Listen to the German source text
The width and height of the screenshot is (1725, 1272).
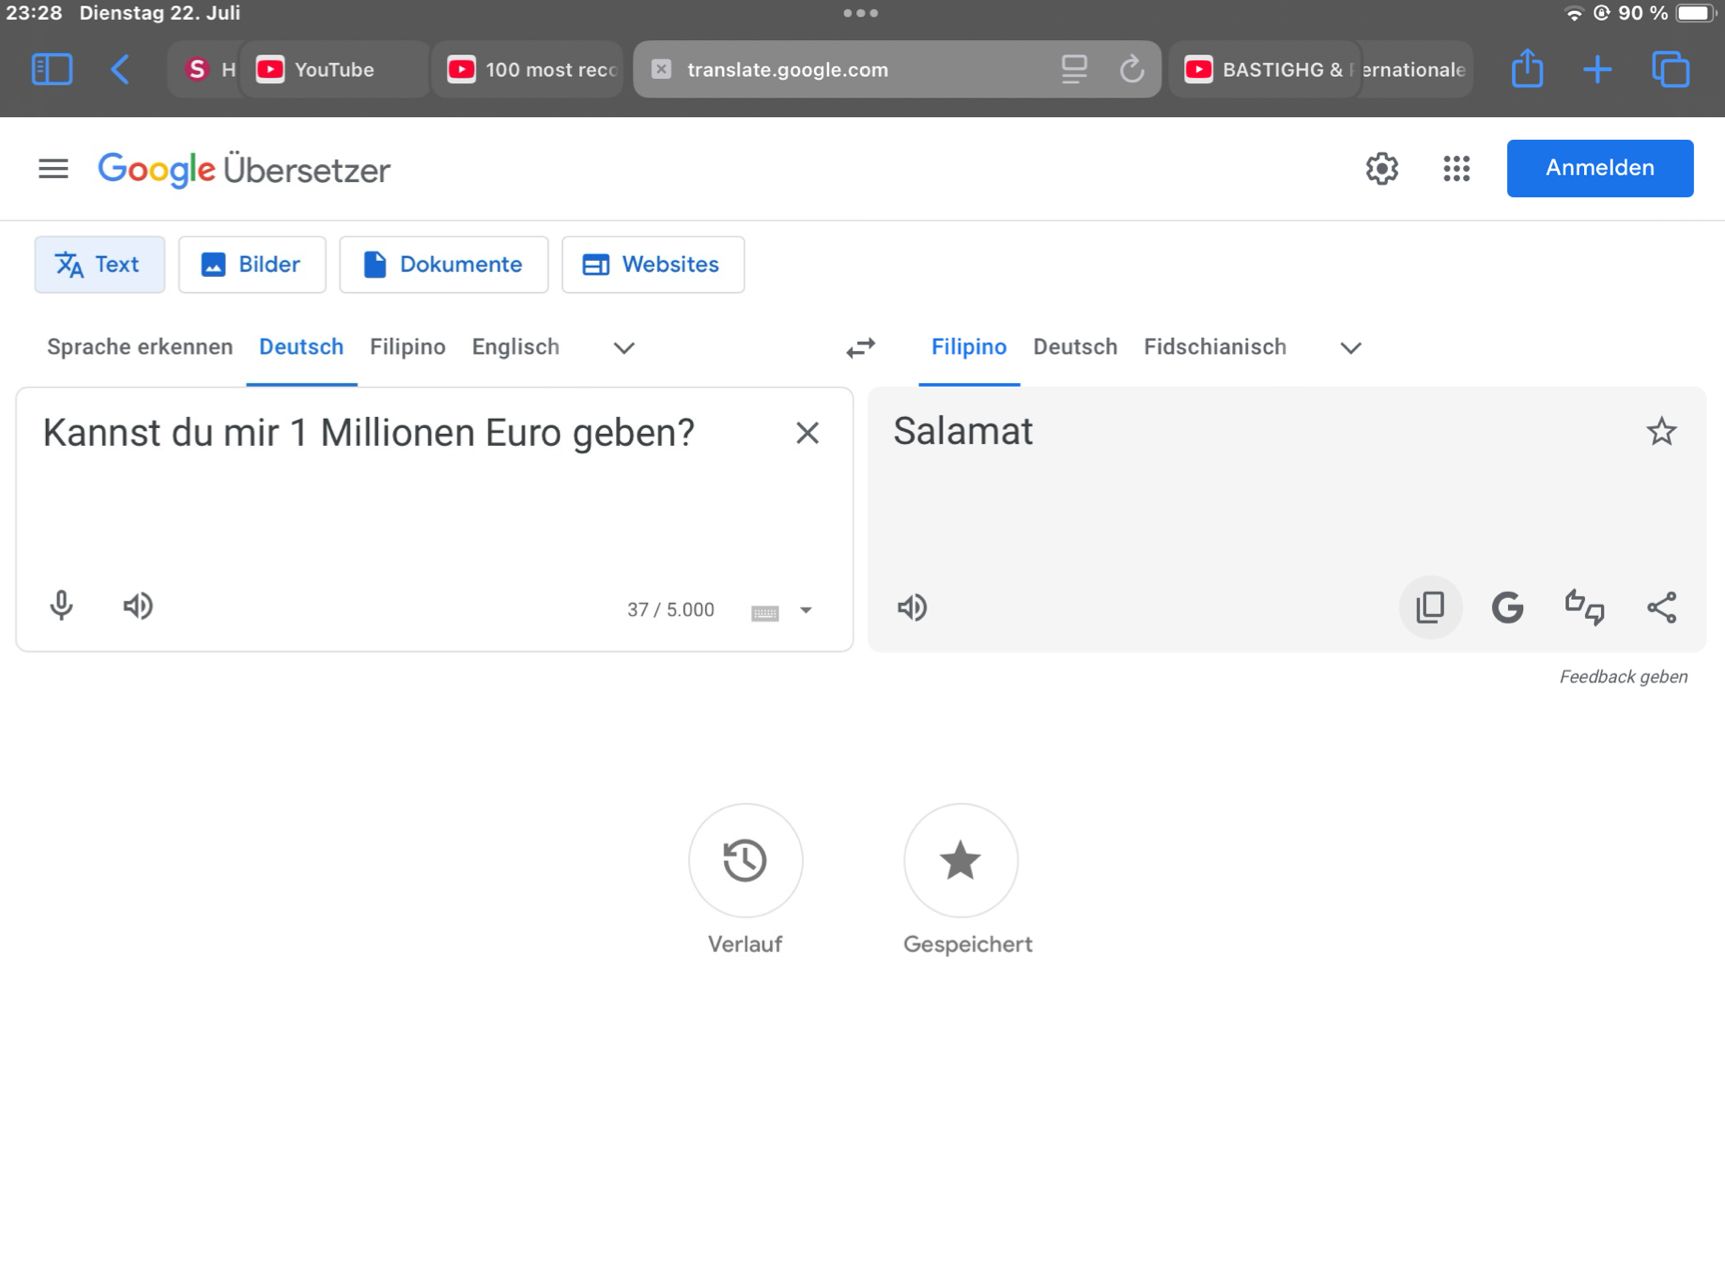(x=138, y=606)
